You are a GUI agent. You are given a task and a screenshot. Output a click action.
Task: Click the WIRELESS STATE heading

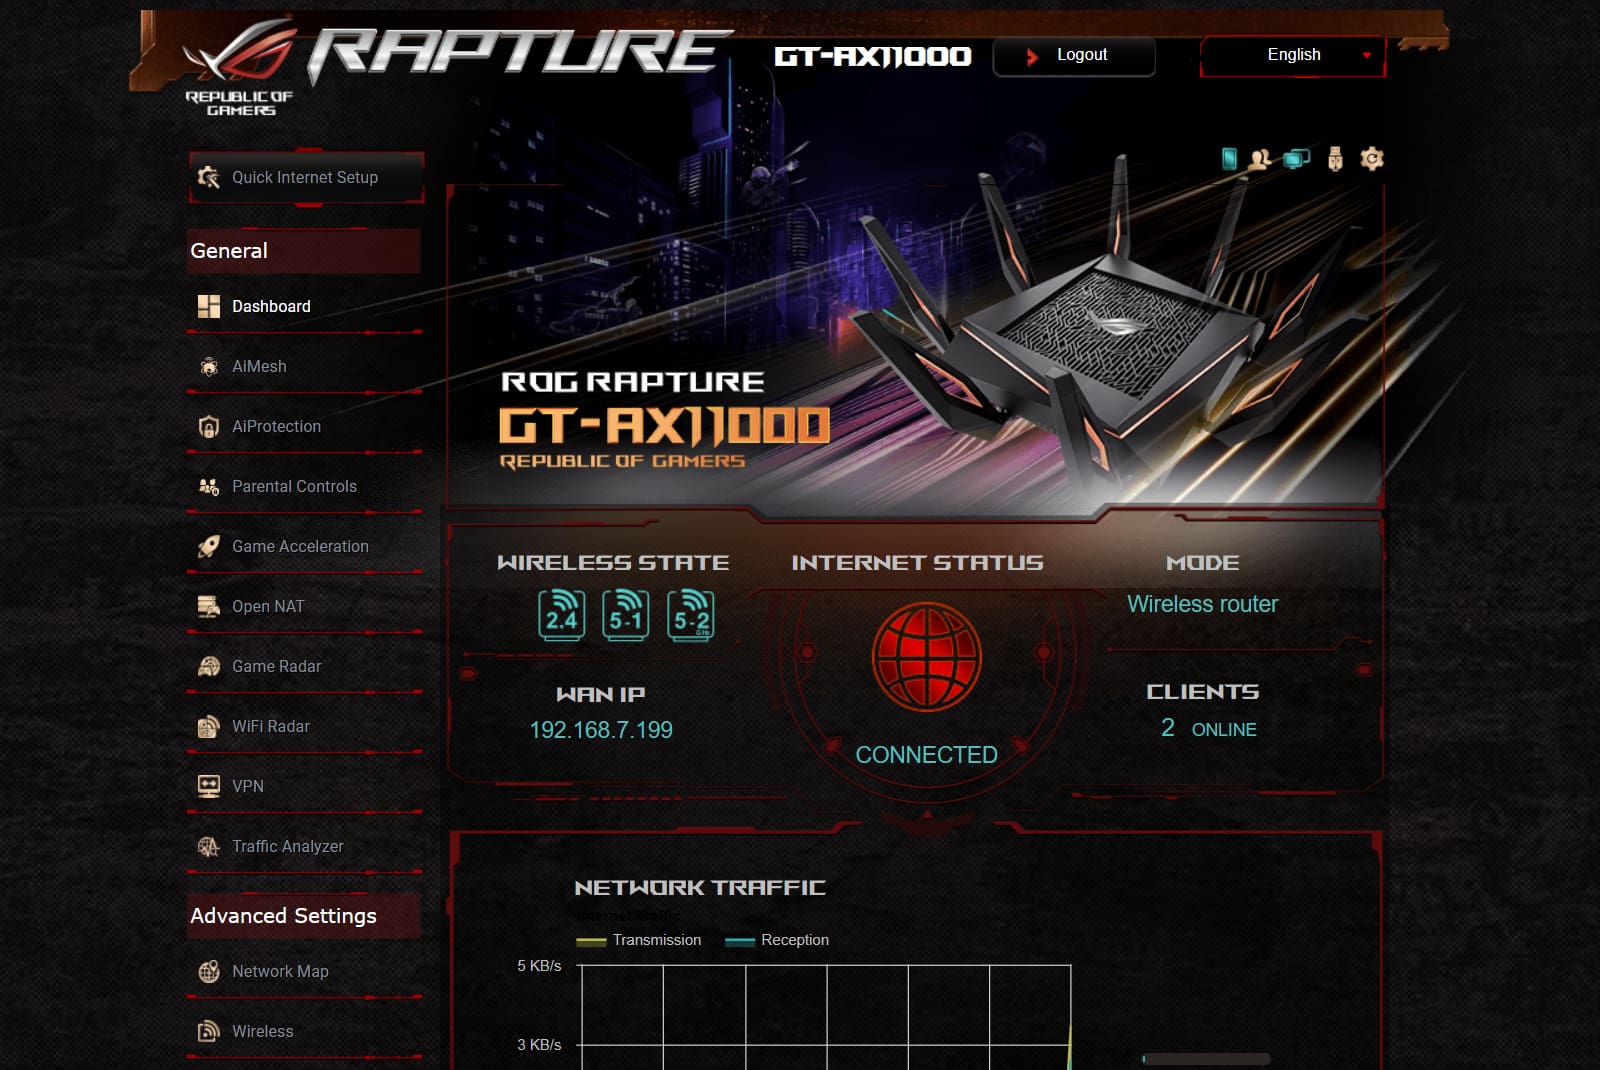(x=613, y=563)
